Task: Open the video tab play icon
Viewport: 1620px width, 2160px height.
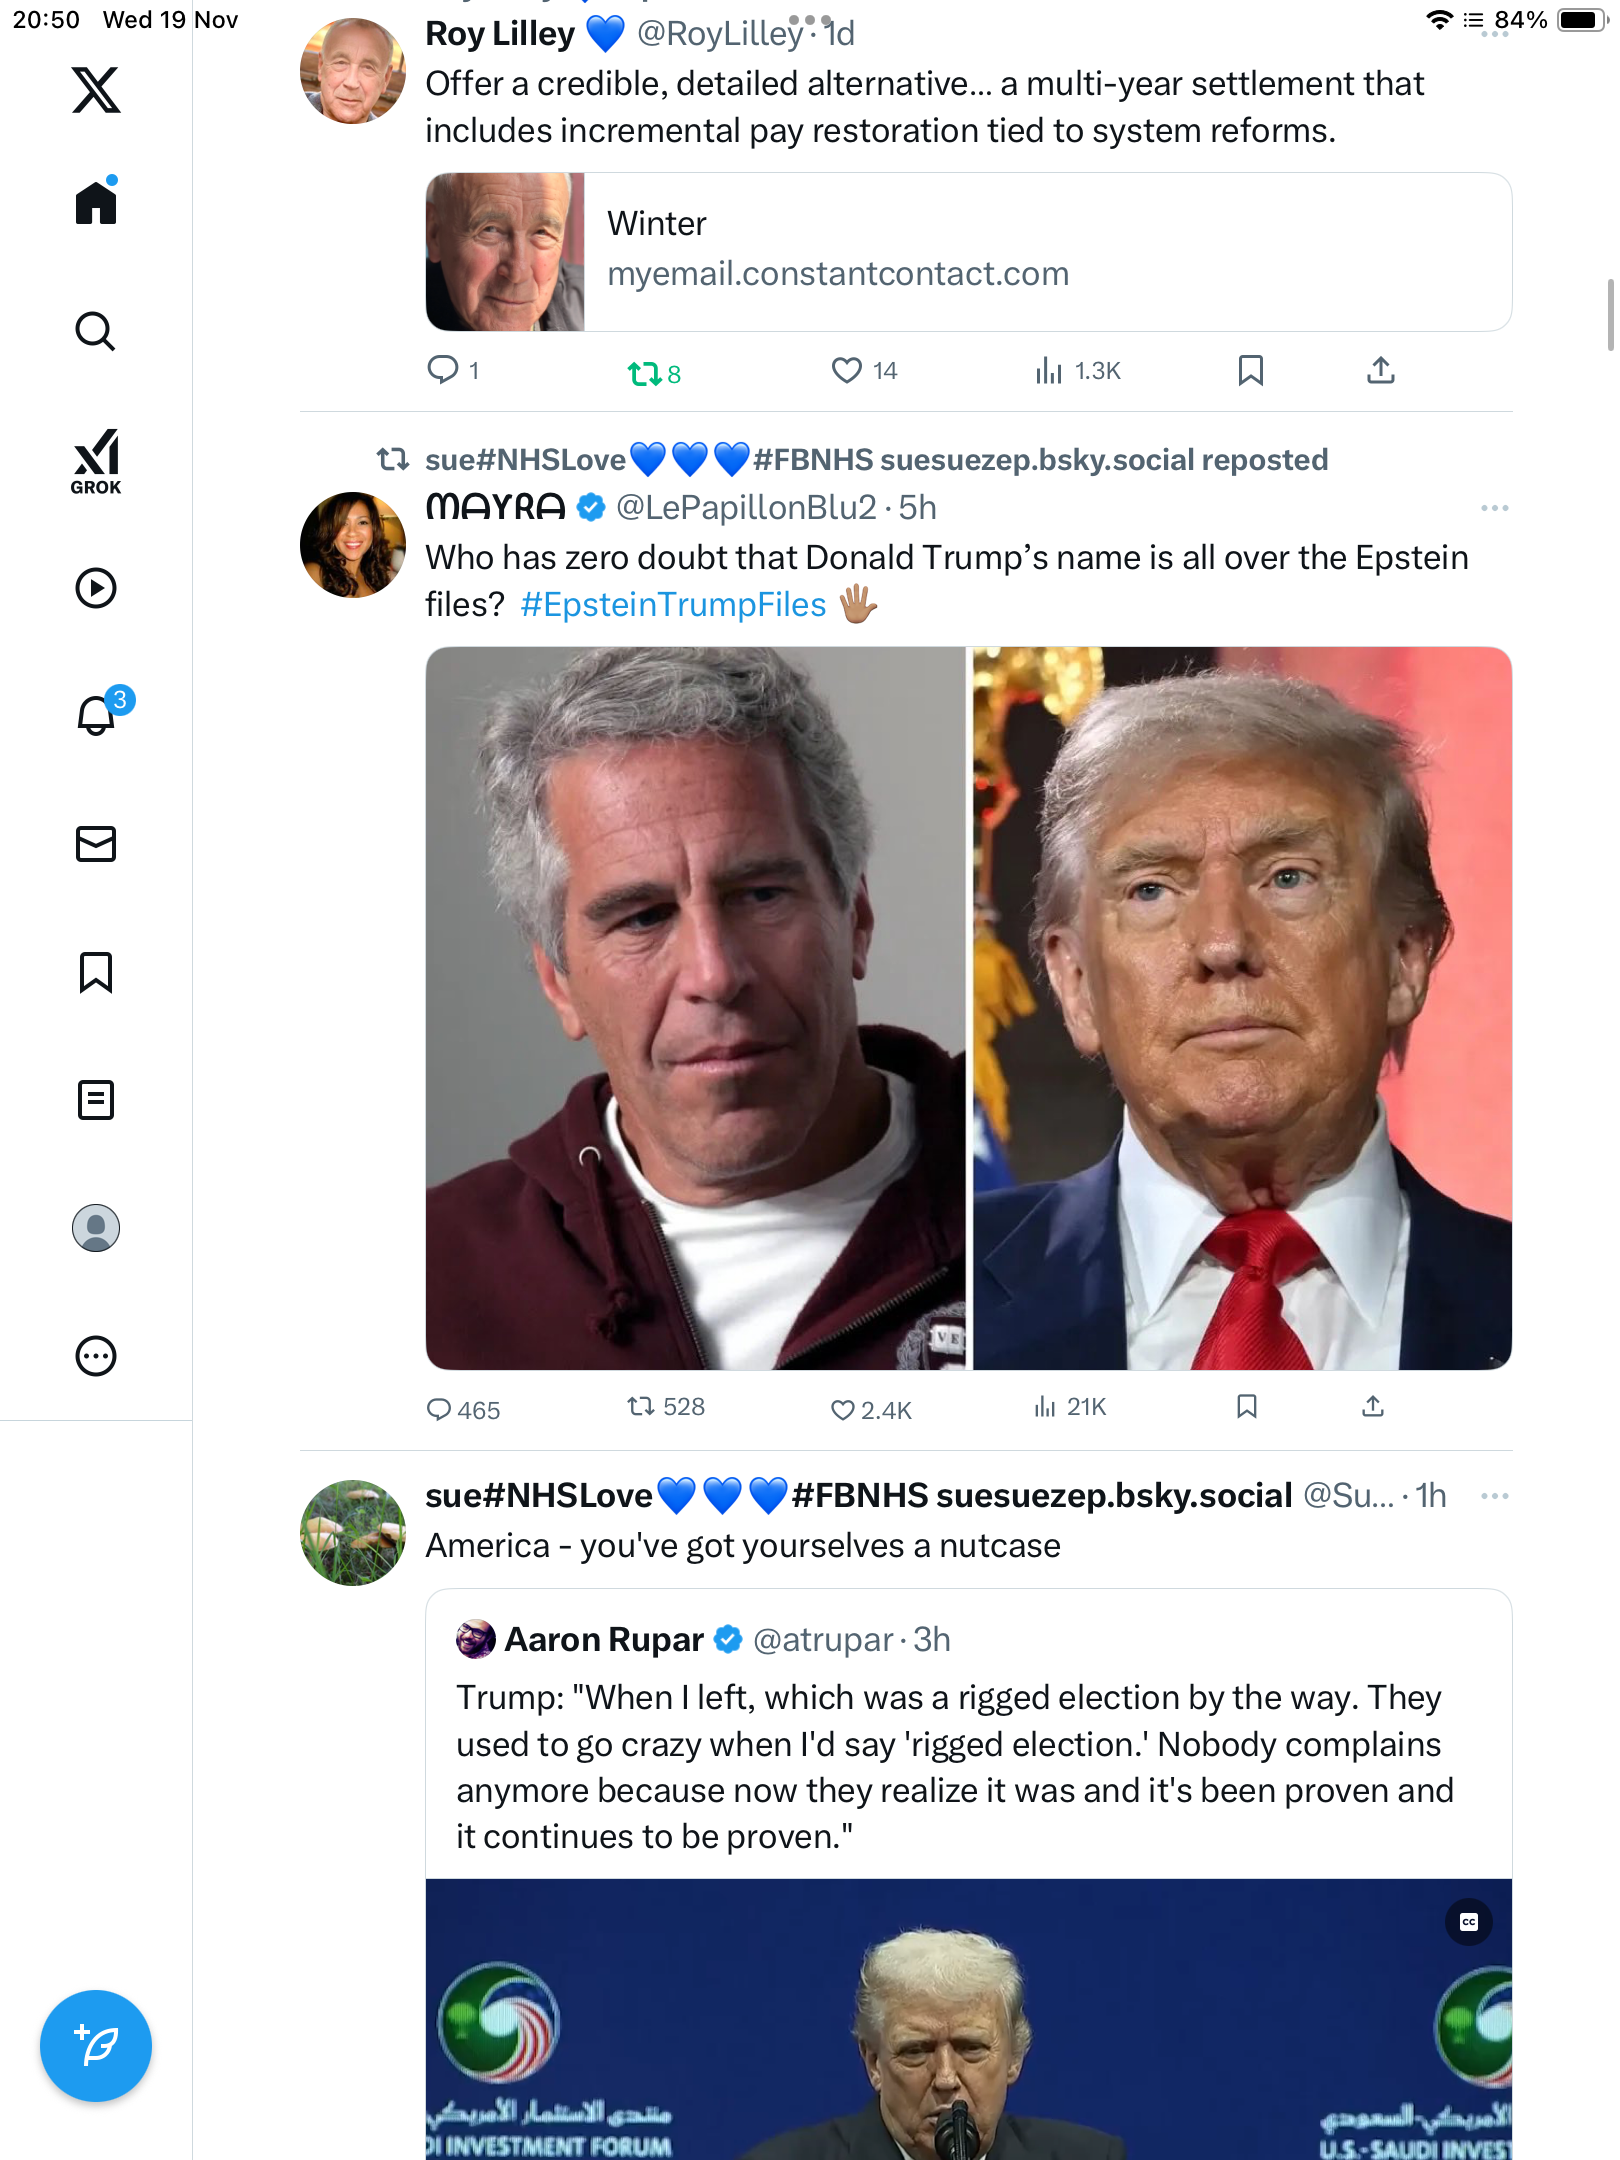Action: [x=96, y=588]
